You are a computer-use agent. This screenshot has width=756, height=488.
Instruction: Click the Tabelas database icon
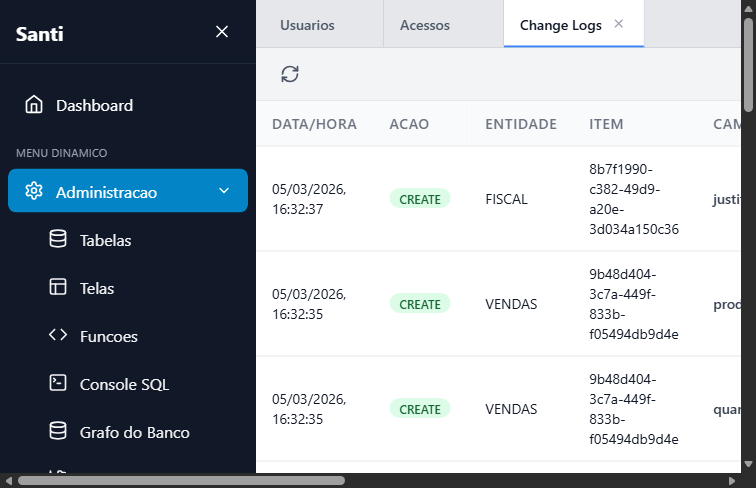click(x=58, y=239)
